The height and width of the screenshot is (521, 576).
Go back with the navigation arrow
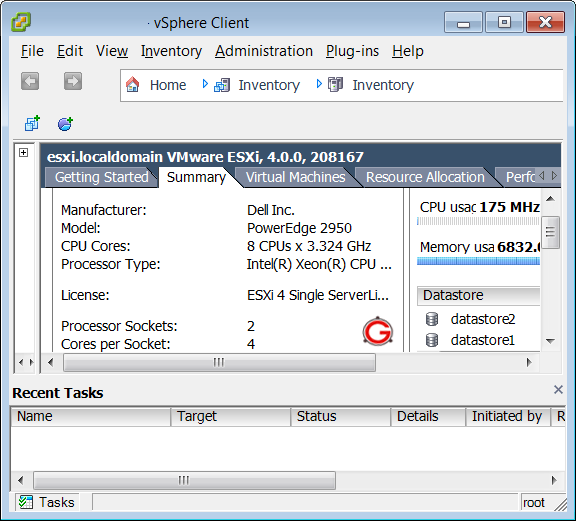pyautogui.click(x=30, y=81)
